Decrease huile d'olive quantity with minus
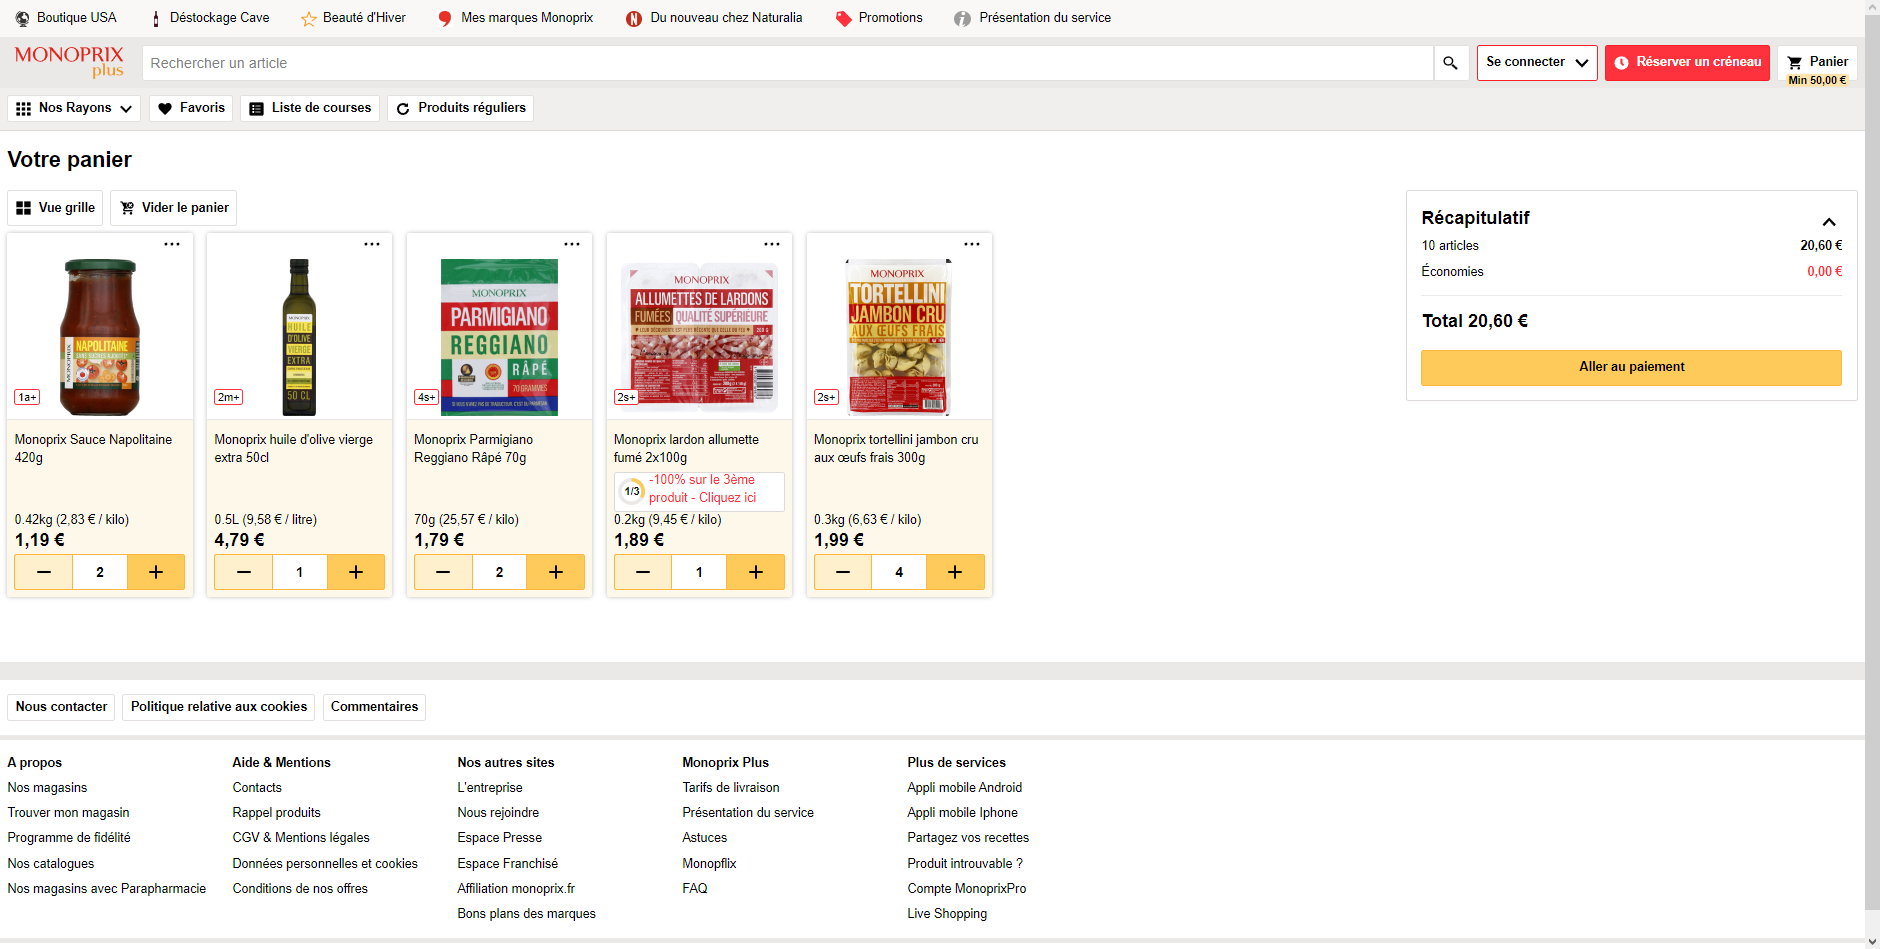This screenshot has height=949, width=1880. [x=244, y=572]
